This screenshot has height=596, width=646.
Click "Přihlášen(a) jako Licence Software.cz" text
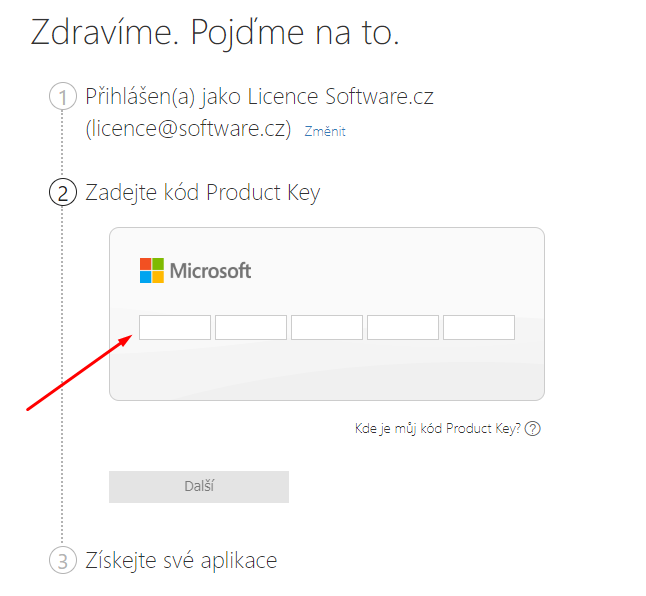pyautogui.click(x=260, y=97)
